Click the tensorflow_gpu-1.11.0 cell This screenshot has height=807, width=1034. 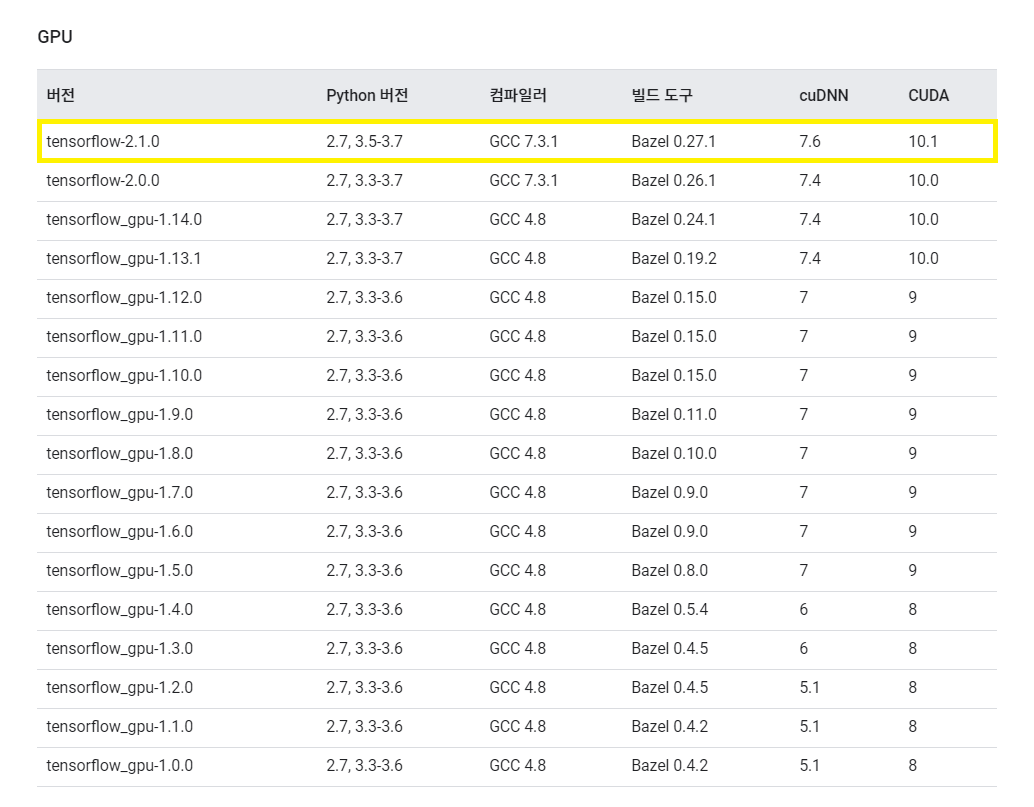coord(124,336)
